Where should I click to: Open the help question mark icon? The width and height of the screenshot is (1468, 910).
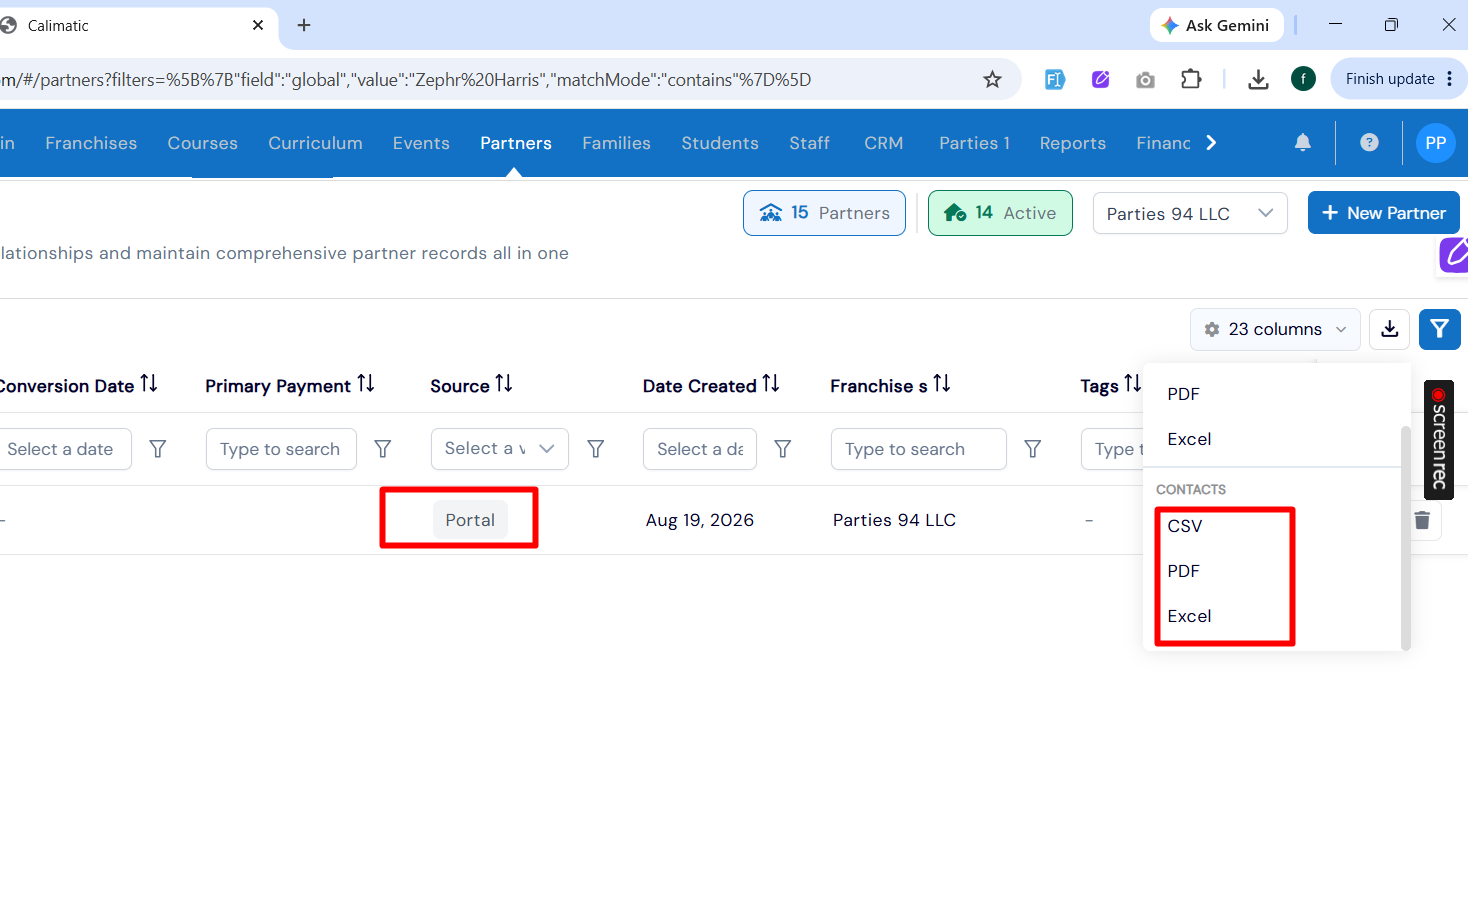[1369, 143]
